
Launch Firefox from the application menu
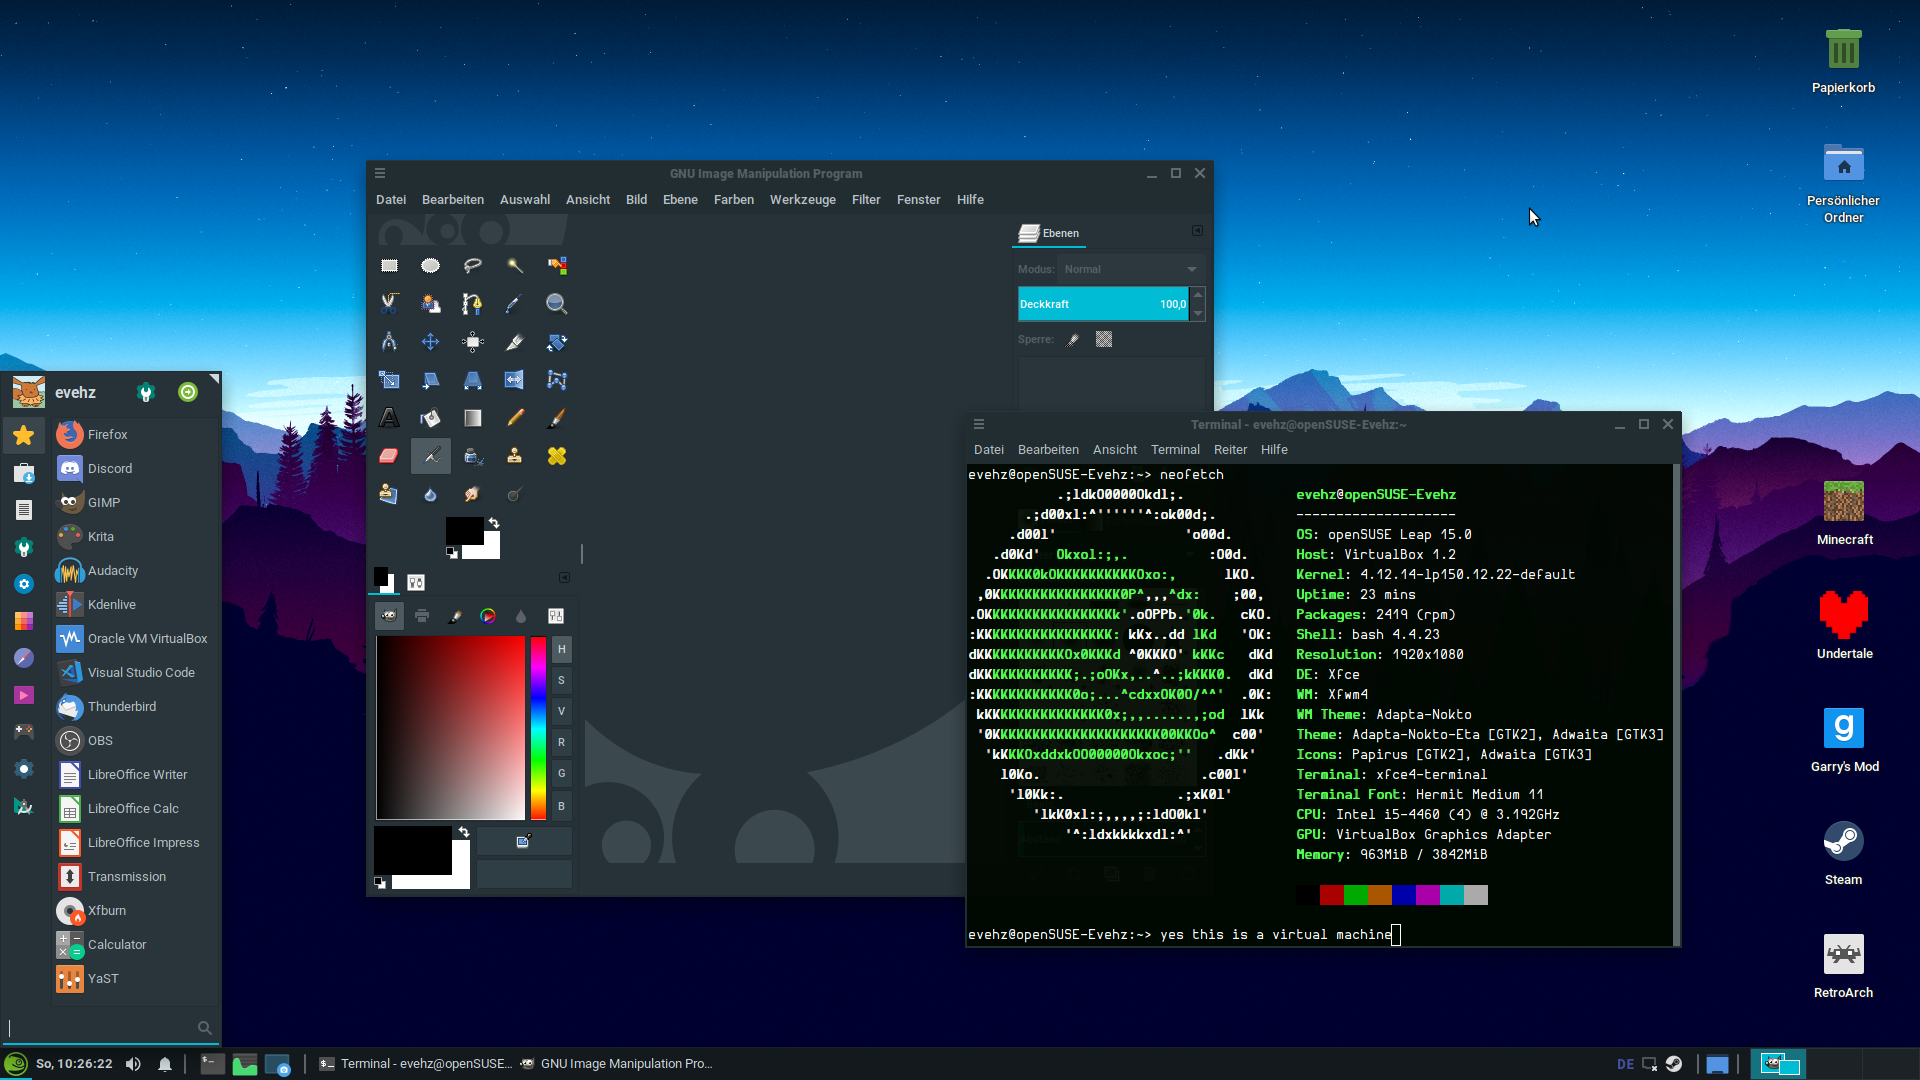(136, 435)
